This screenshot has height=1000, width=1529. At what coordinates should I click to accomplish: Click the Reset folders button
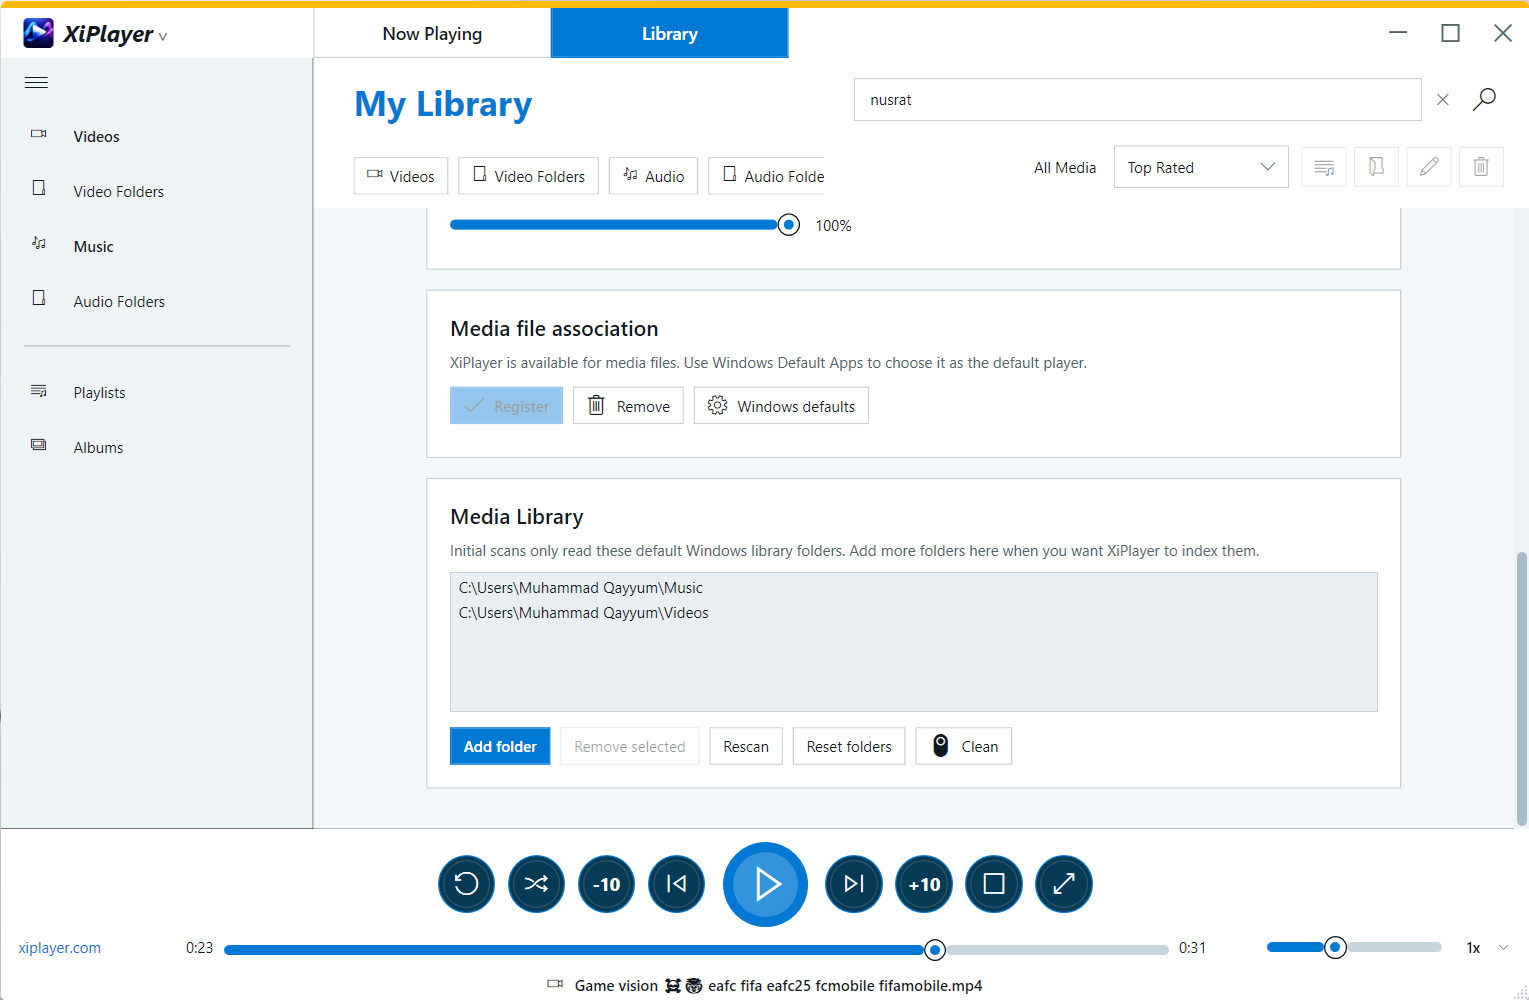click(849, 746)
